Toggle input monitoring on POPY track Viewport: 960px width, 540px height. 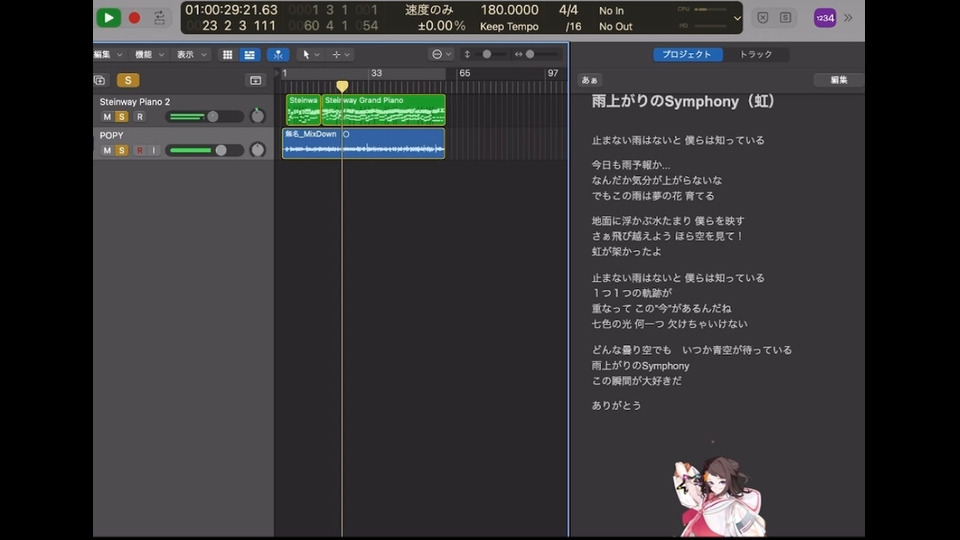(154, 150)
